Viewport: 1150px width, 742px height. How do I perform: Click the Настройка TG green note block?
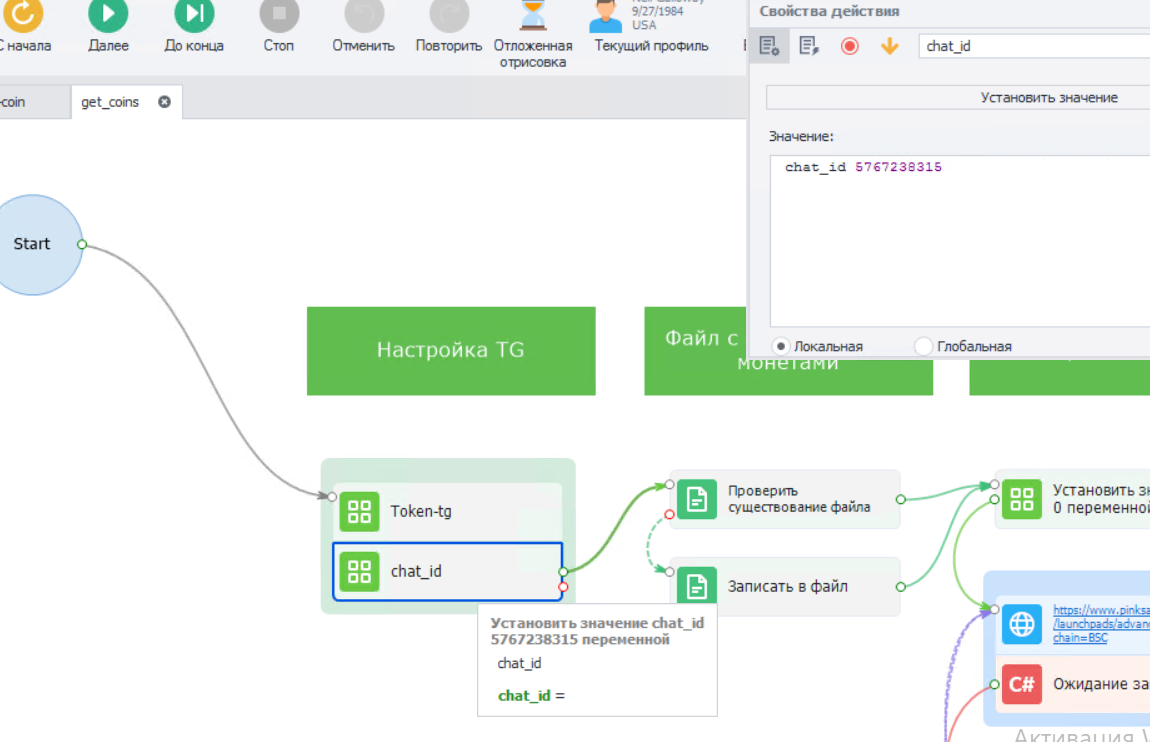click(450, 350)
